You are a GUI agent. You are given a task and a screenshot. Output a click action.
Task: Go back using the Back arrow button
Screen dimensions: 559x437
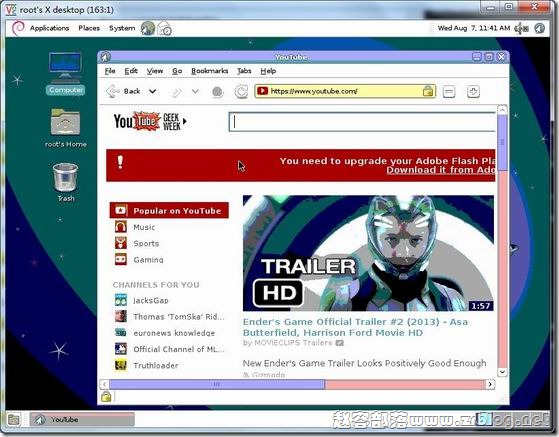coord(123,91)
